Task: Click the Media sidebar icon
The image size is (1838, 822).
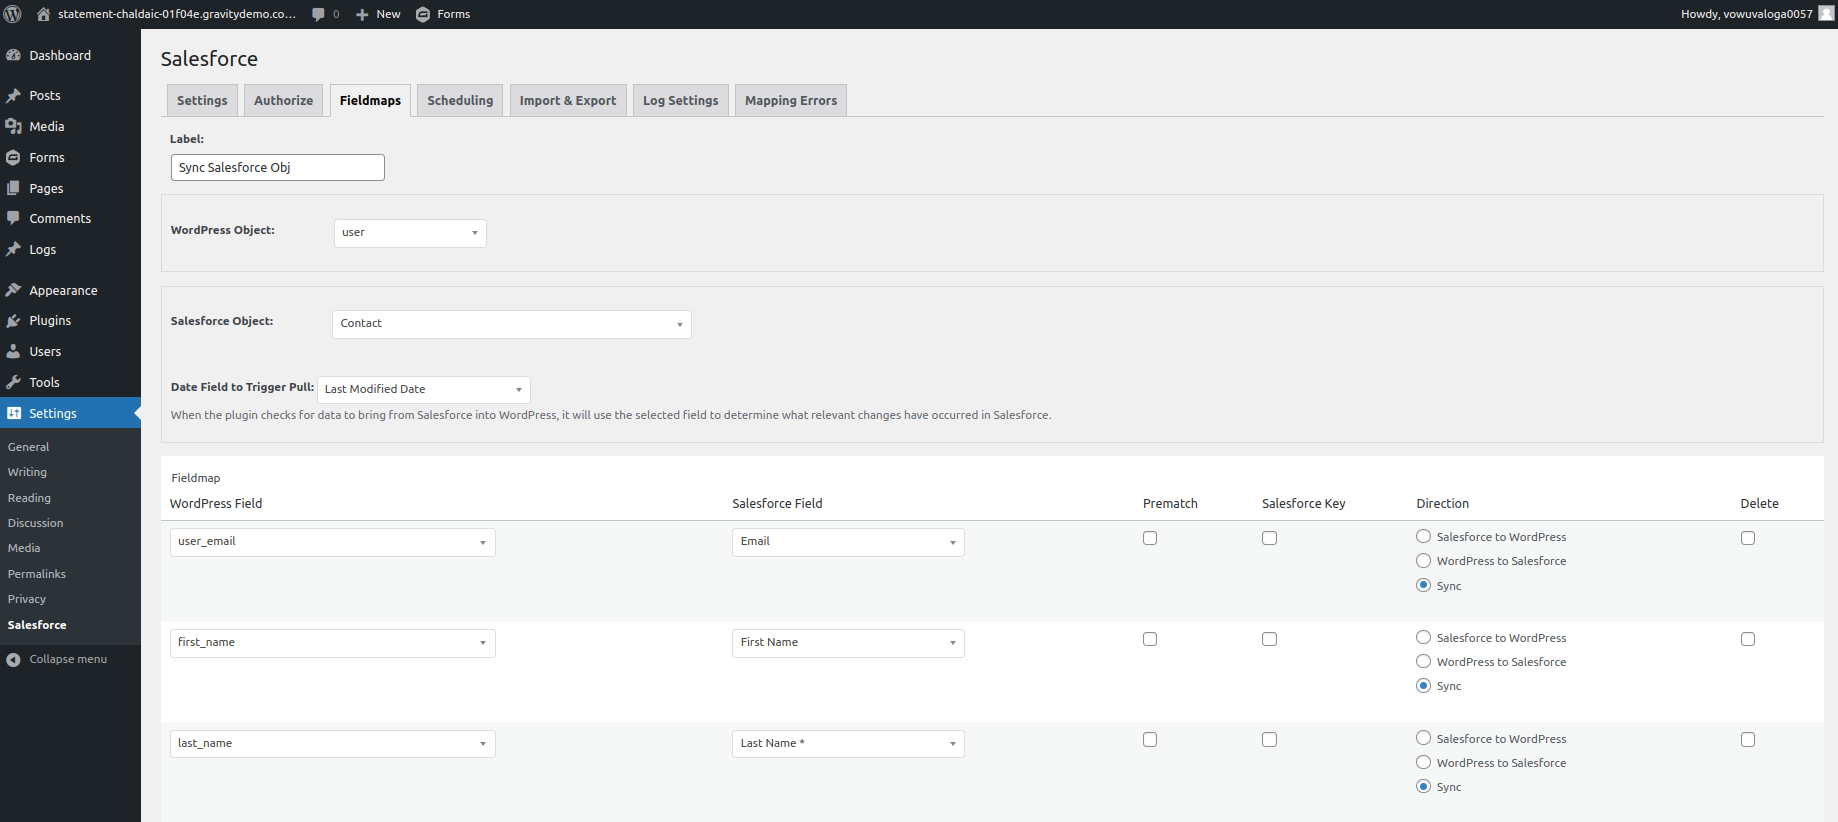Action: (14, 127)
